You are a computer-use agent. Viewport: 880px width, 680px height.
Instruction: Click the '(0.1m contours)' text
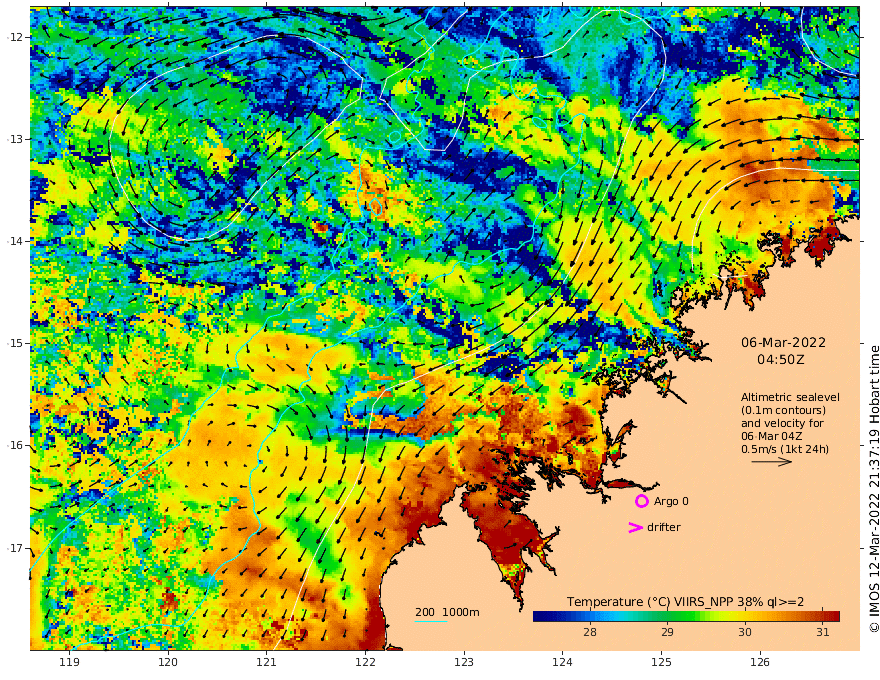[x=783, y=410]
